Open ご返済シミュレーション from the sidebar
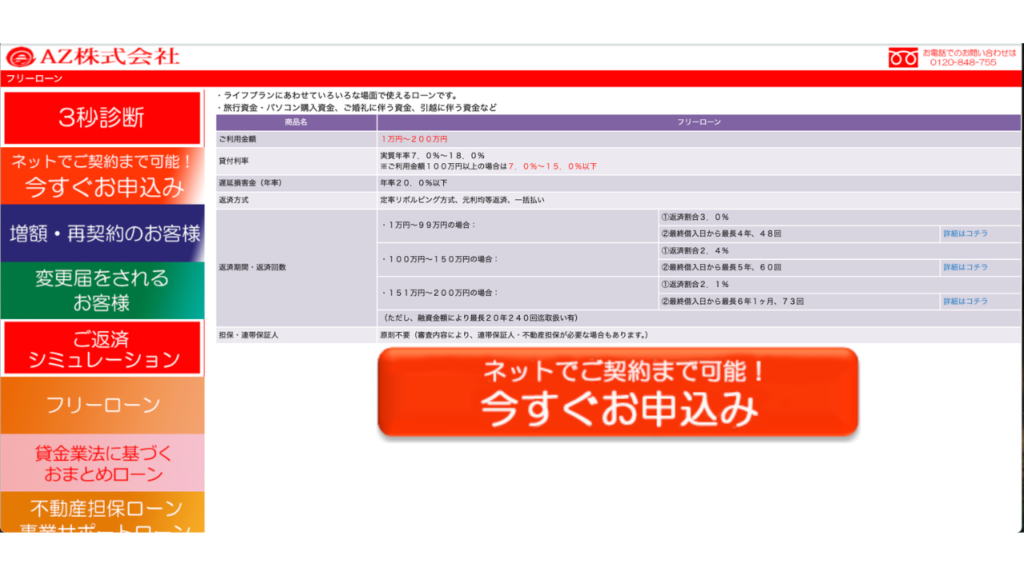 pyautogui.click(x=102, y=348)
